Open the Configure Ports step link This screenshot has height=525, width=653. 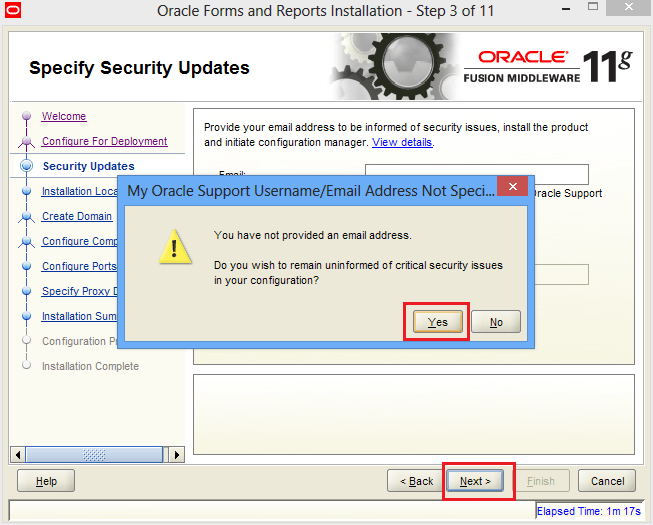pyautogui.click(x=79, y=266)
